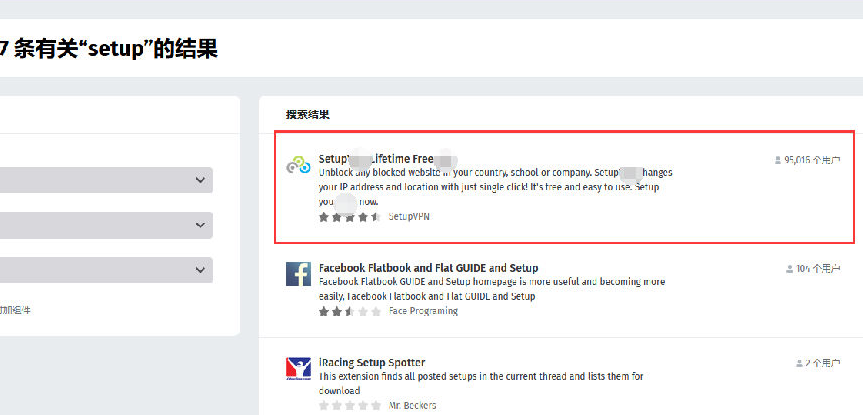This screenshot has width=863, height=415.
Task: Open Facebook Flatbook and Flat GUIDE and Setup
Action: tap(428, 268)
